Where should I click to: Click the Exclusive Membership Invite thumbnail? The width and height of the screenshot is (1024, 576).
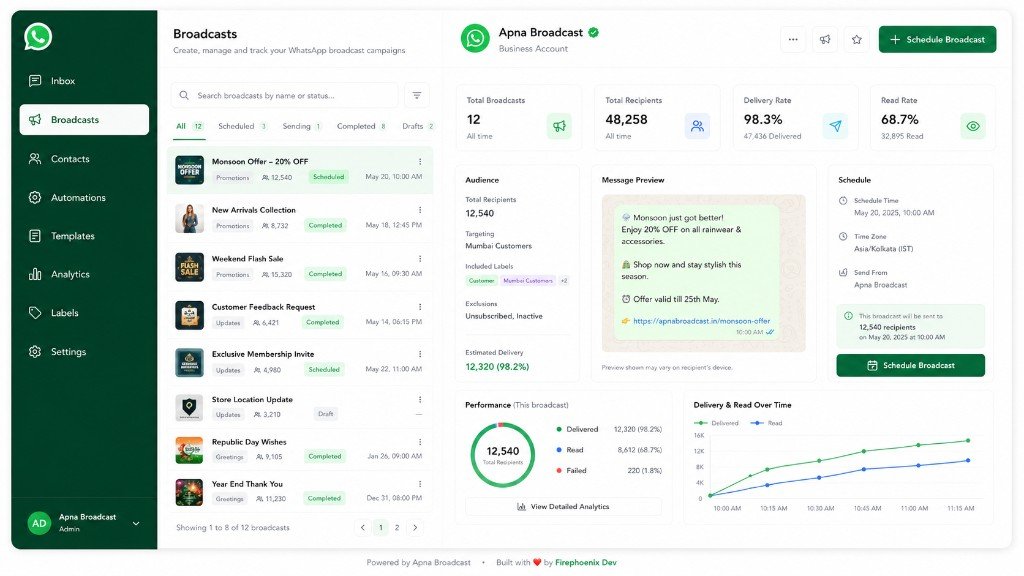tap(189, 363)
